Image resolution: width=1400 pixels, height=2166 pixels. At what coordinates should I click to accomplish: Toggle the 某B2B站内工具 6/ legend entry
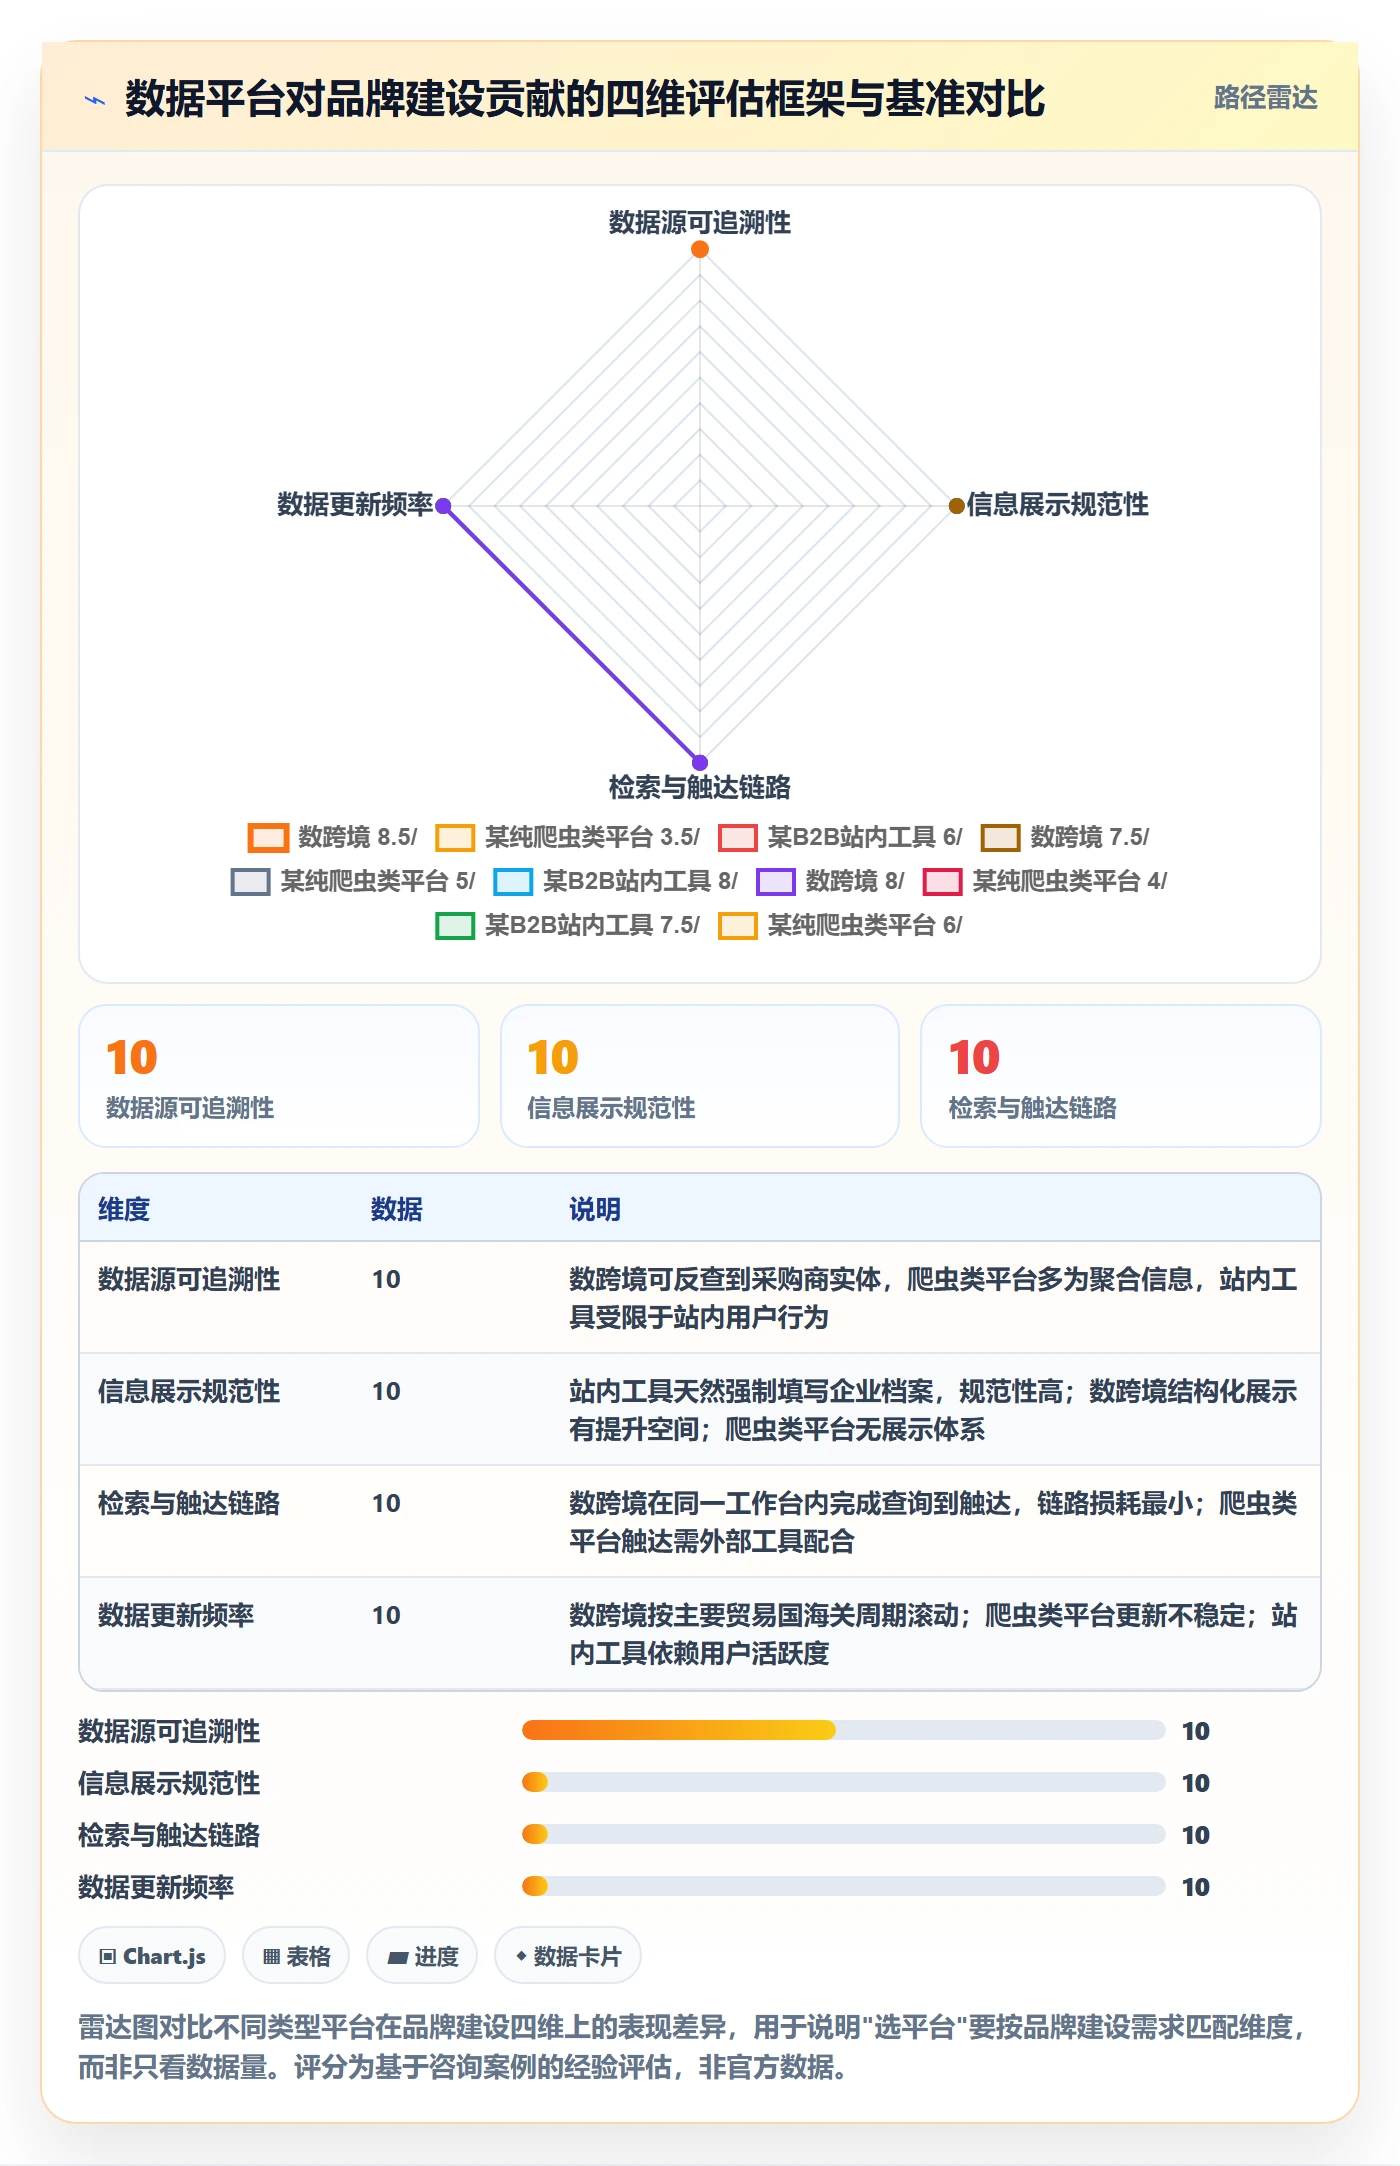pos(840,837)
